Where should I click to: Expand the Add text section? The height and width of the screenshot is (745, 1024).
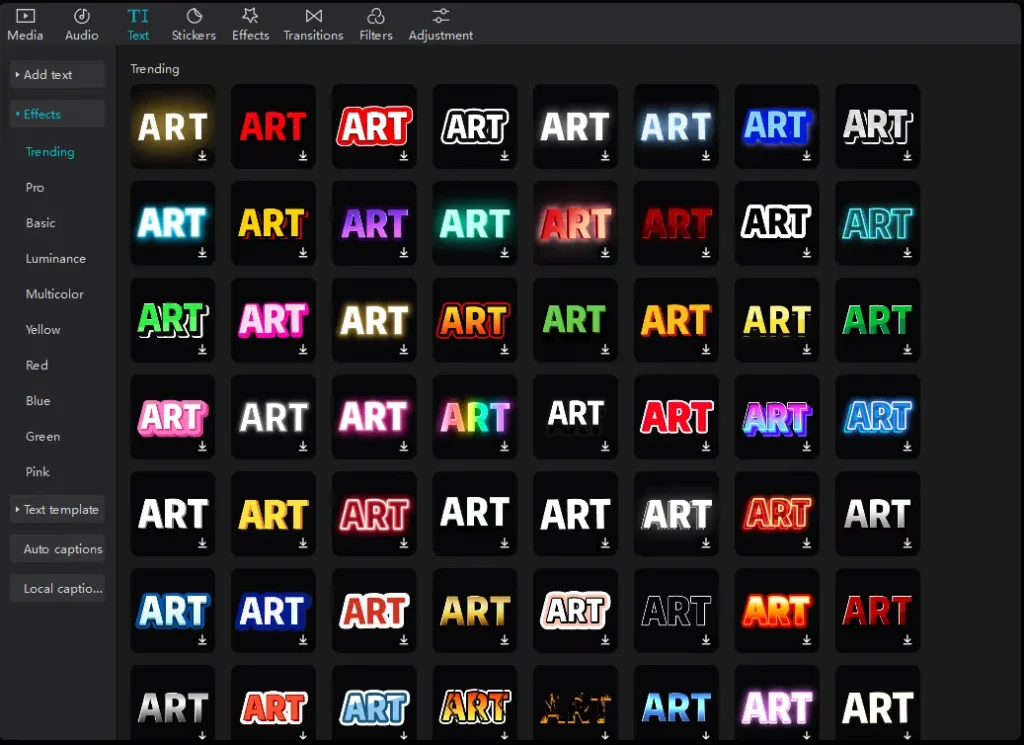click(x=57, y=75)
